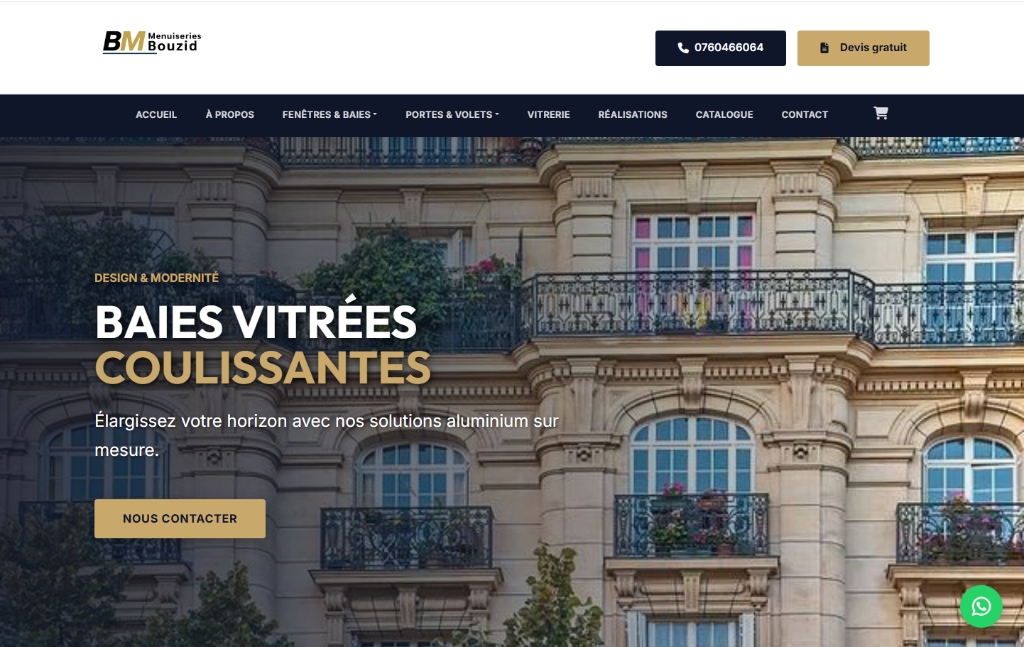This screenshot has width=1024, height=647.
Task: Click the phone icon beside 0760466064
Action: [x=683, y=48]
